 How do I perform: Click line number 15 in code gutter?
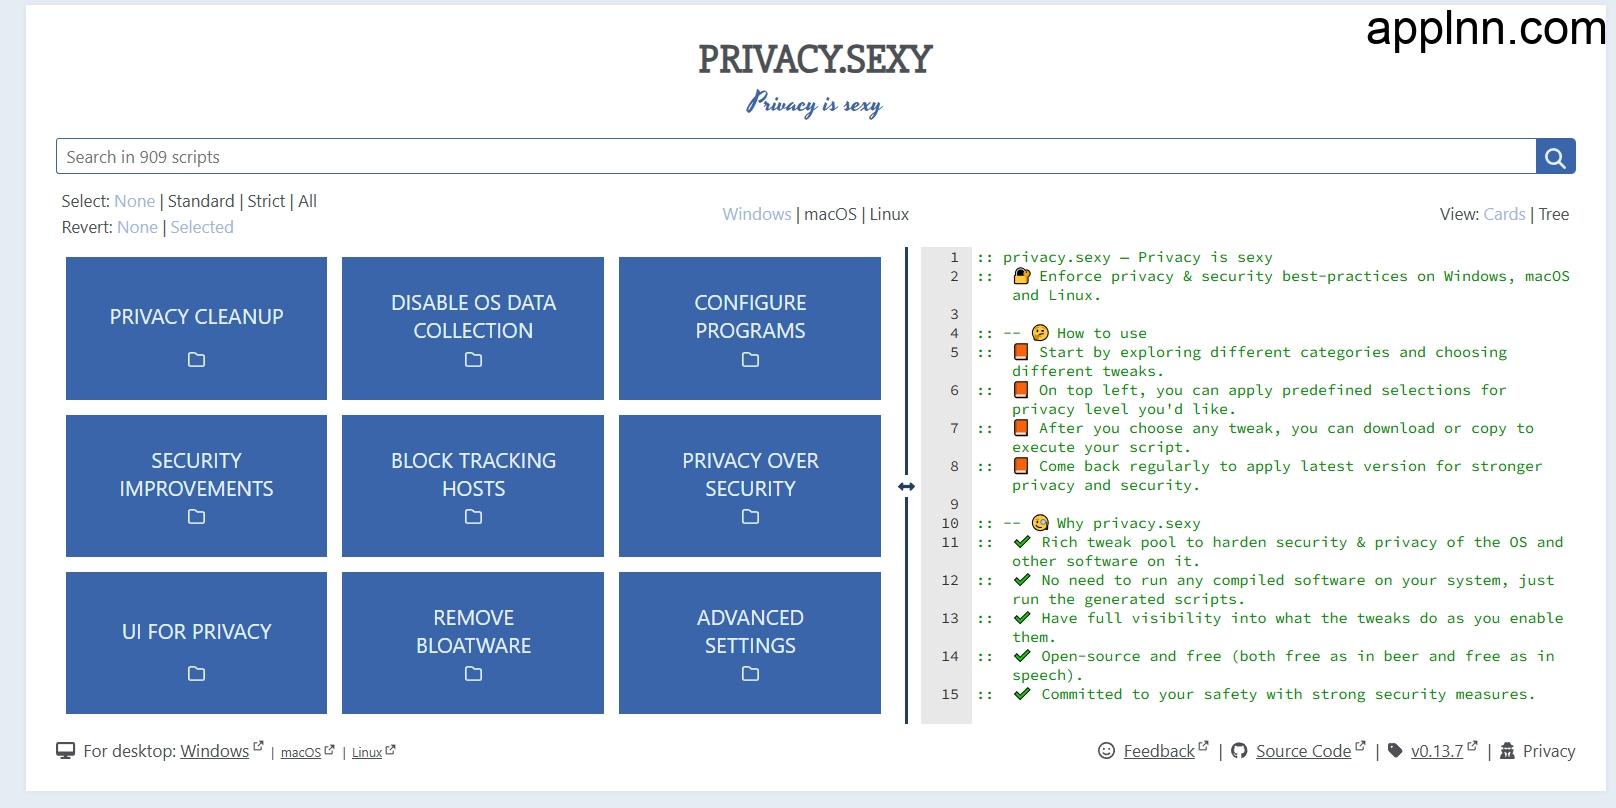click(x=950, y=694)
